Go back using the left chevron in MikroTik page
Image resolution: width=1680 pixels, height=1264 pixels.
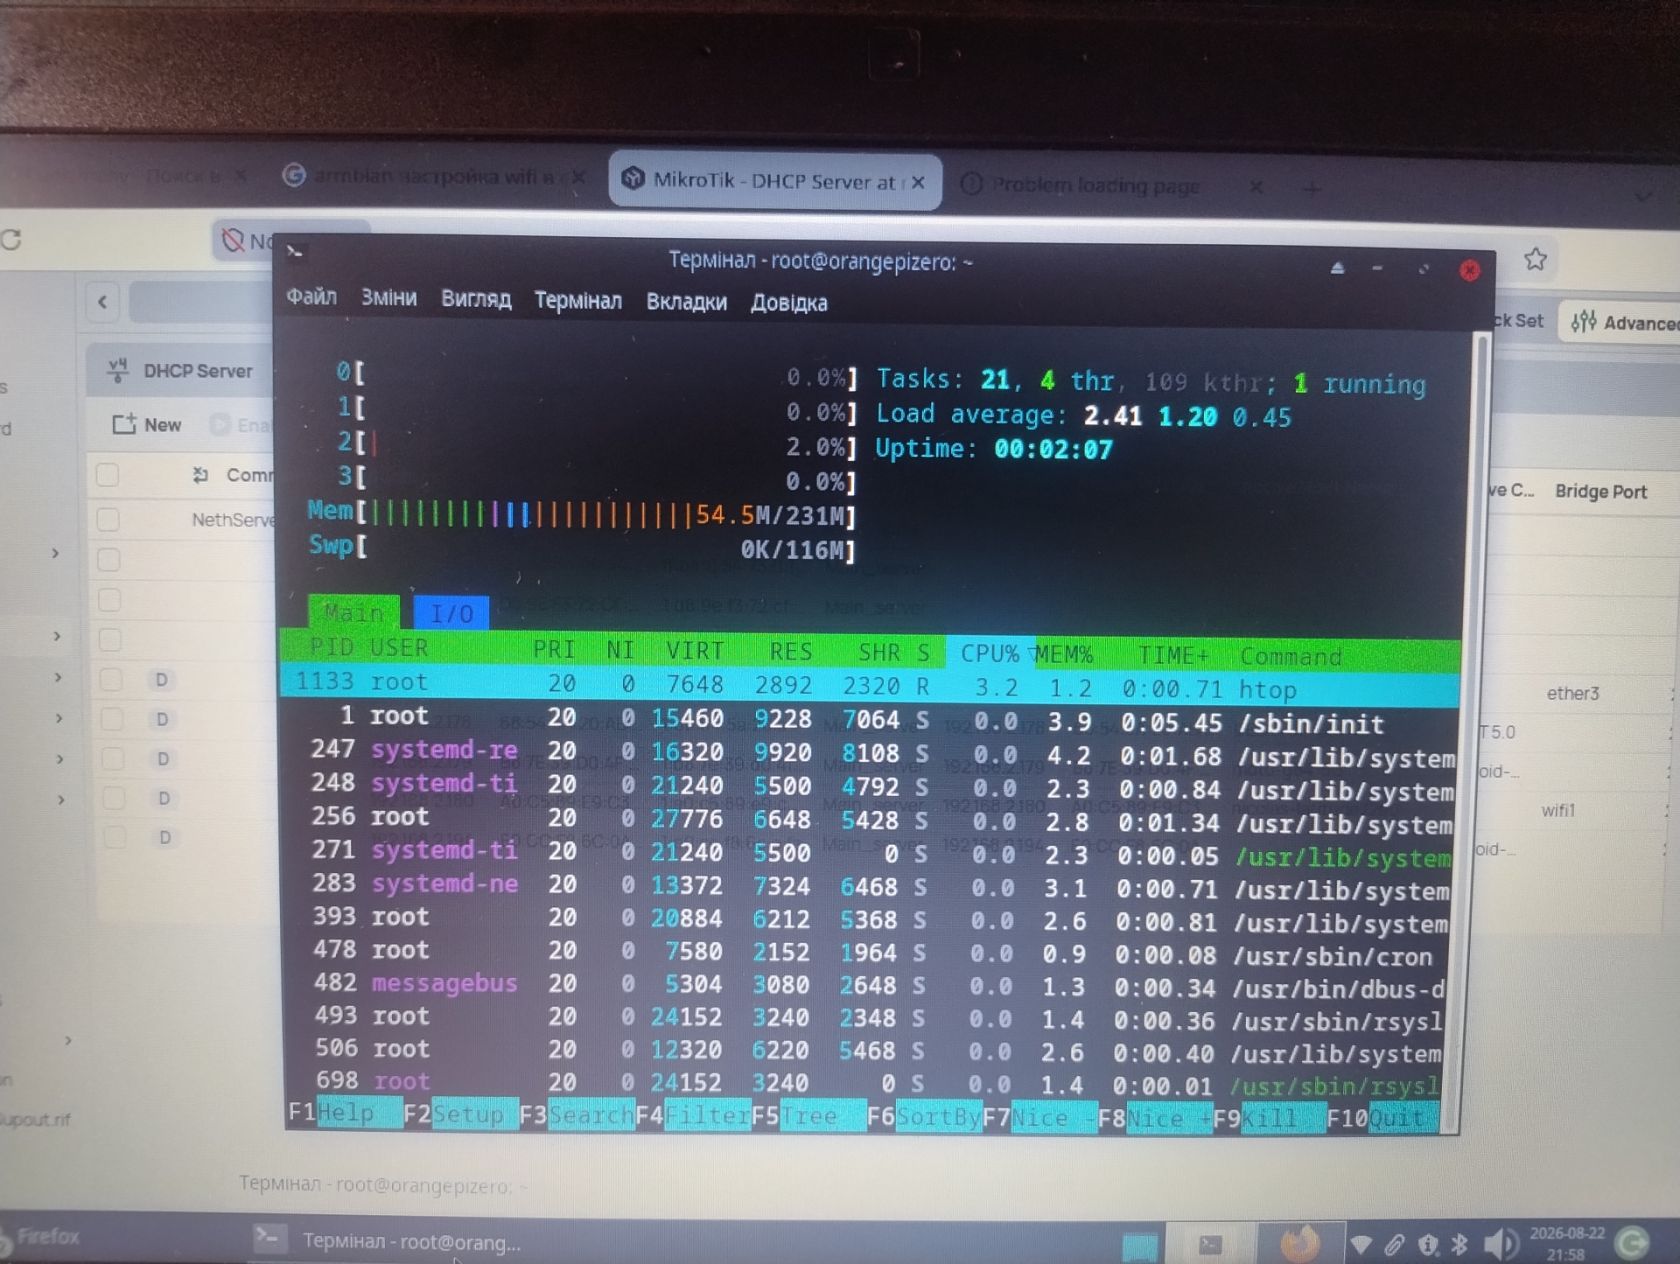(103, 301)
